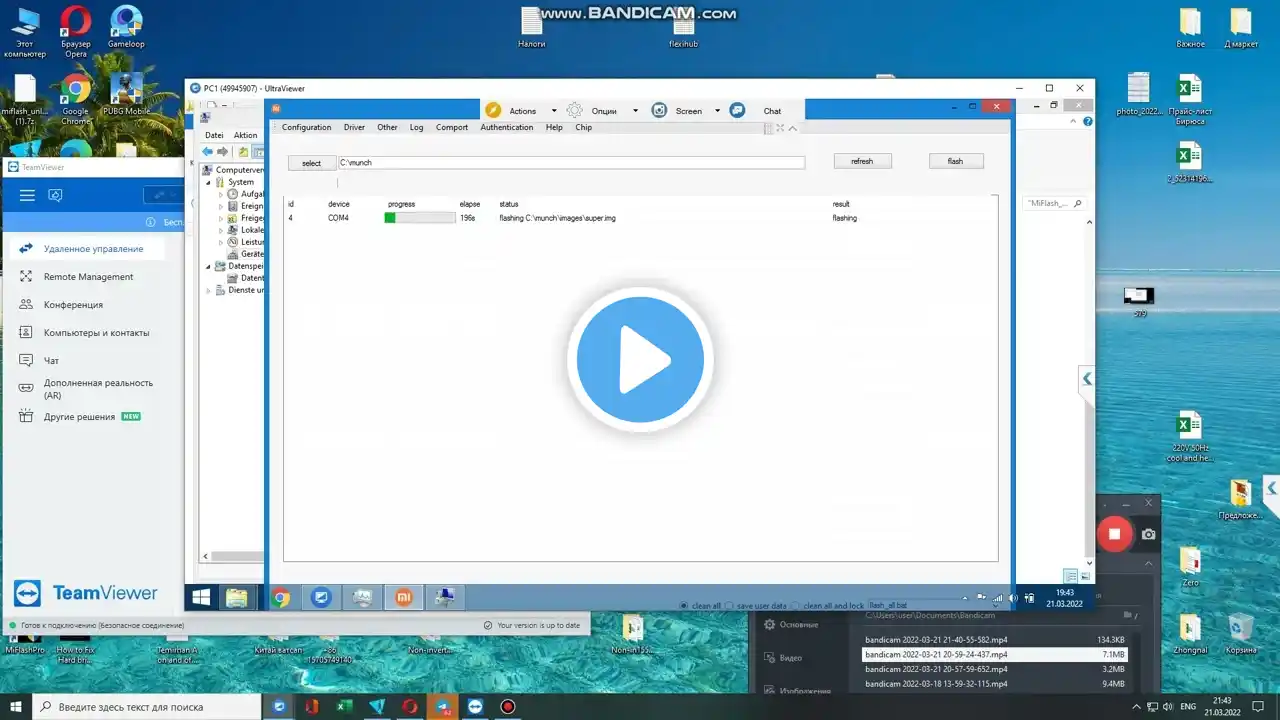Viewport: 1280px width, 720px height.
Task: Open the Видео tab in Bandicam
Action: (783, 658)
